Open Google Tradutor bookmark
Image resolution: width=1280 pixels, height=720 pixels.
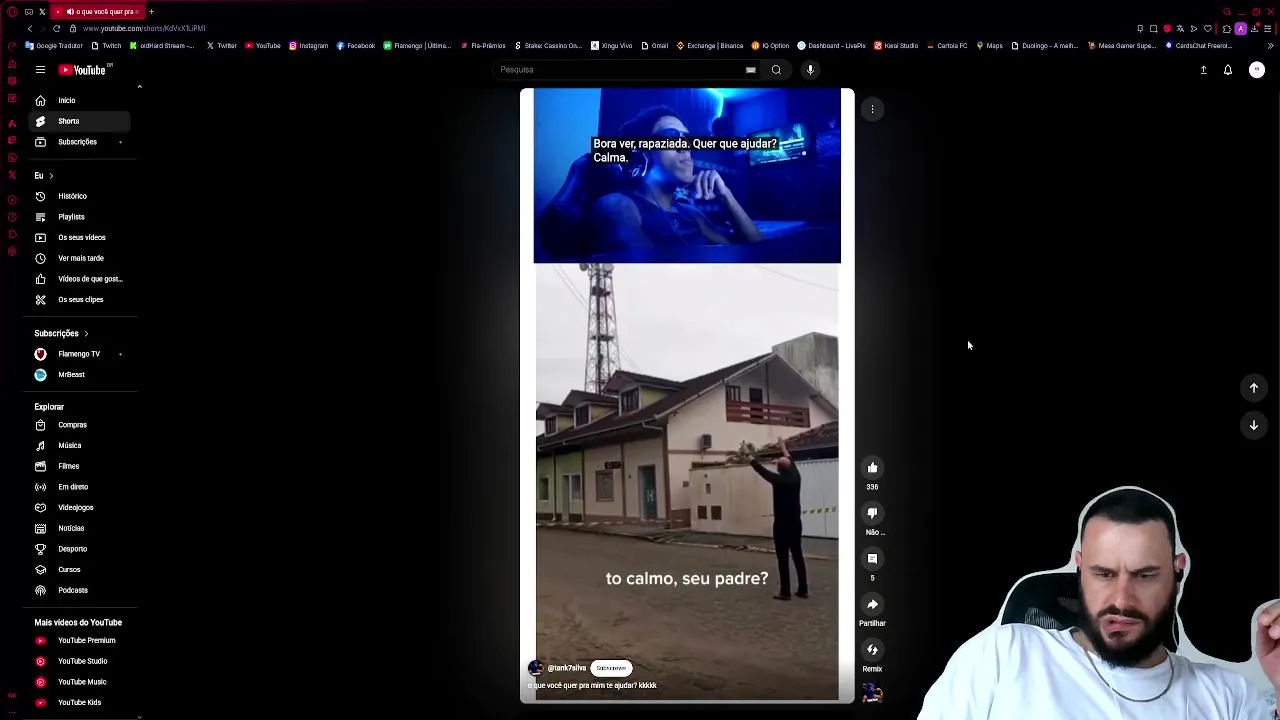(x=55, y=46)
